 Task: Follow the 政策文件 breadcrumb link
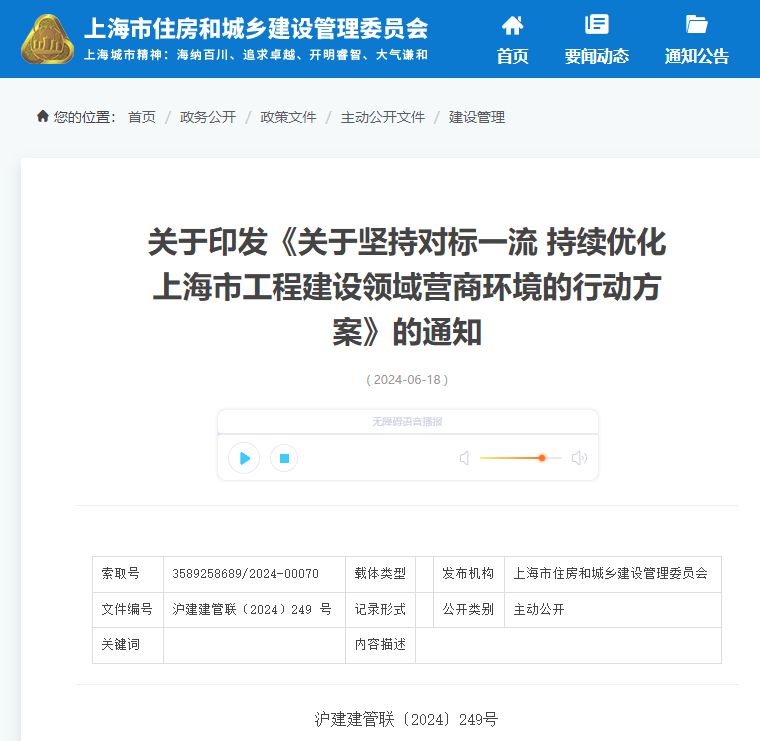(288, 117)
